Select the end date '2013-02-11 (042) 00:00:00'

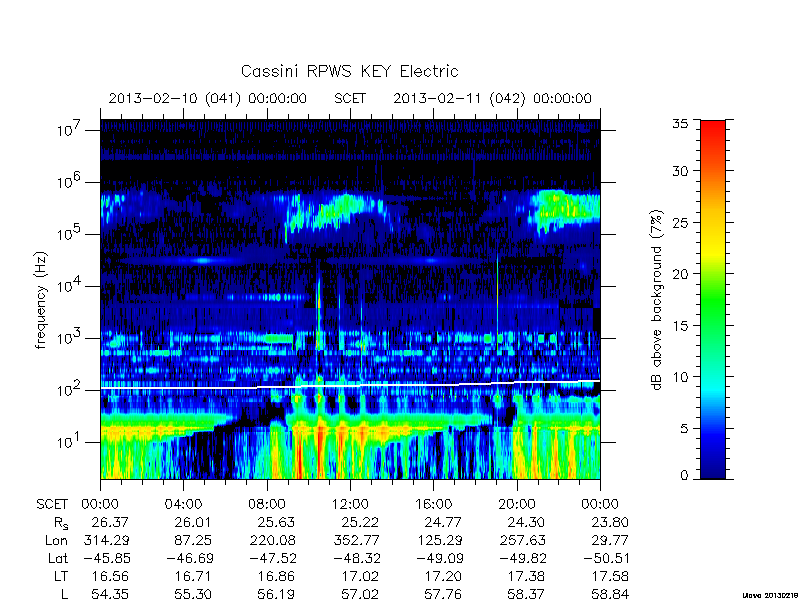(492, 98)
